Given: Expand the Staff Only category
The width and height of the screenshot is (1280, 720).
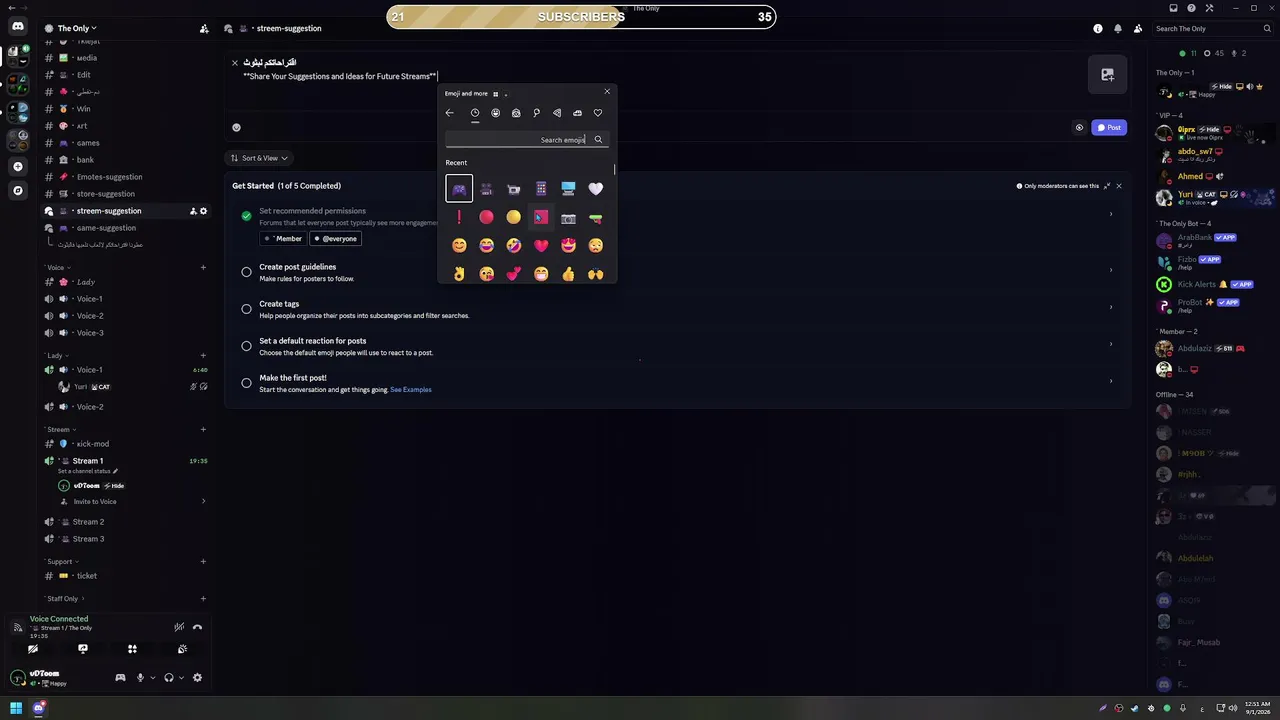Looking at the screenshot, I should pyautogui.click(x=63, y=599).
